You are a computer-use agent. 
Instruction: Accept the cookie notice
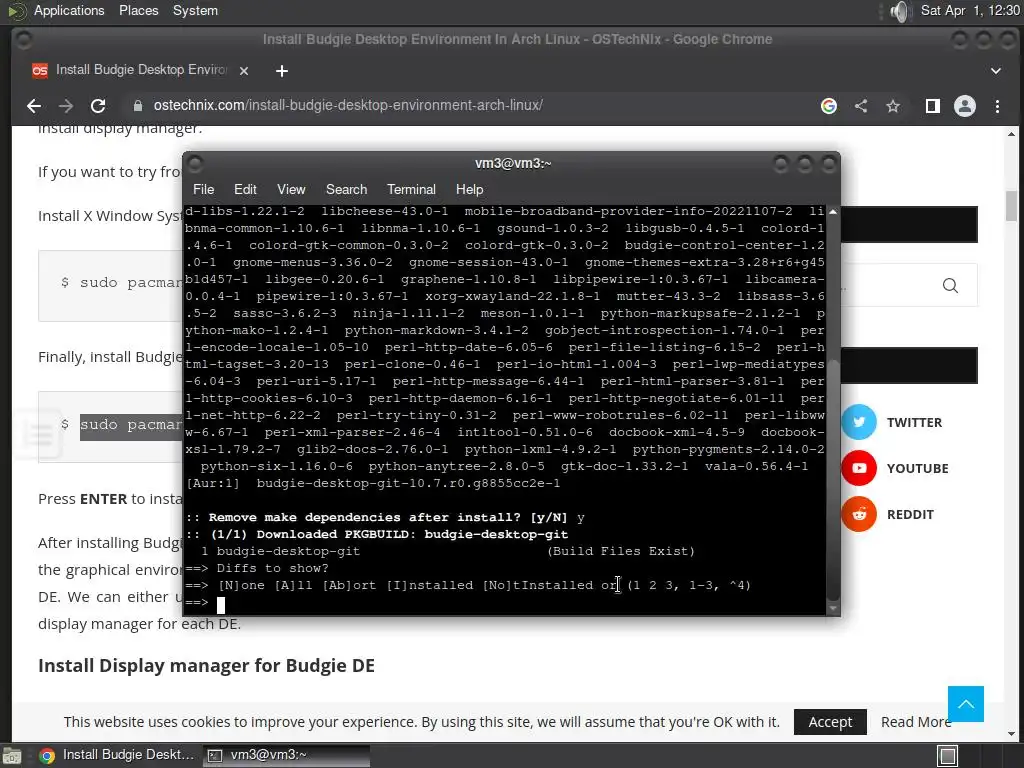(x=830, y=722)
